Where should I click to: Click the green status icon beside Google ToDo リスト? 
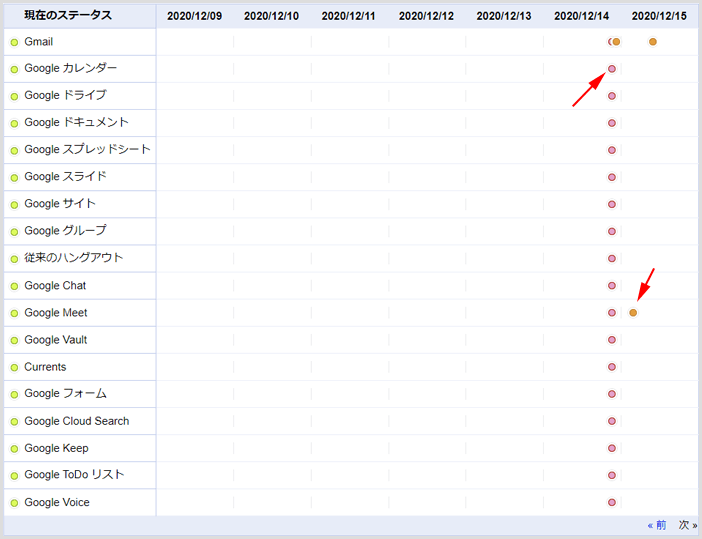click(x=14, y=475)
